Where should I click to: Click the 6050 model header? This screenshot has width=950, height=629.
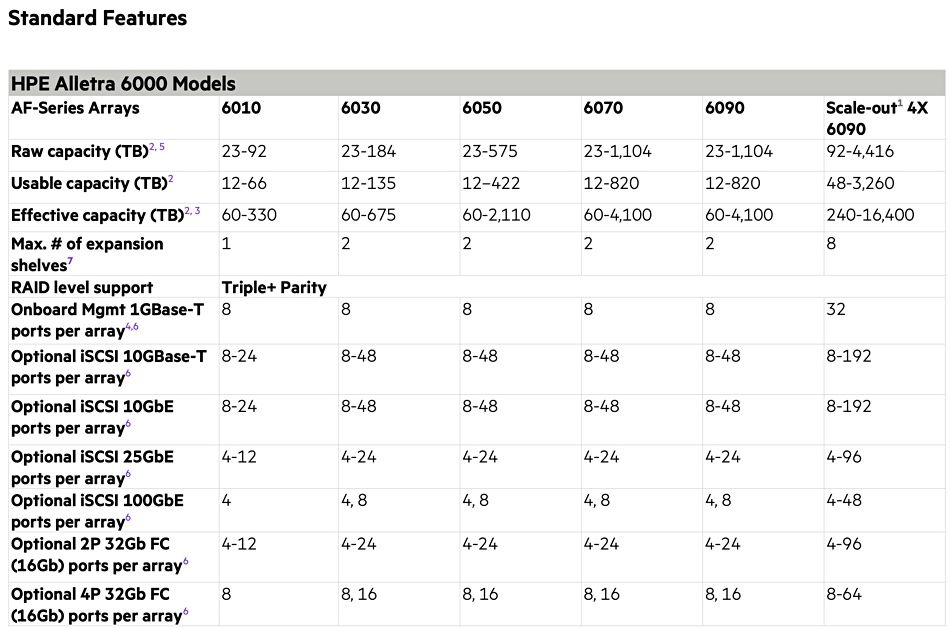tap(482, 108)
